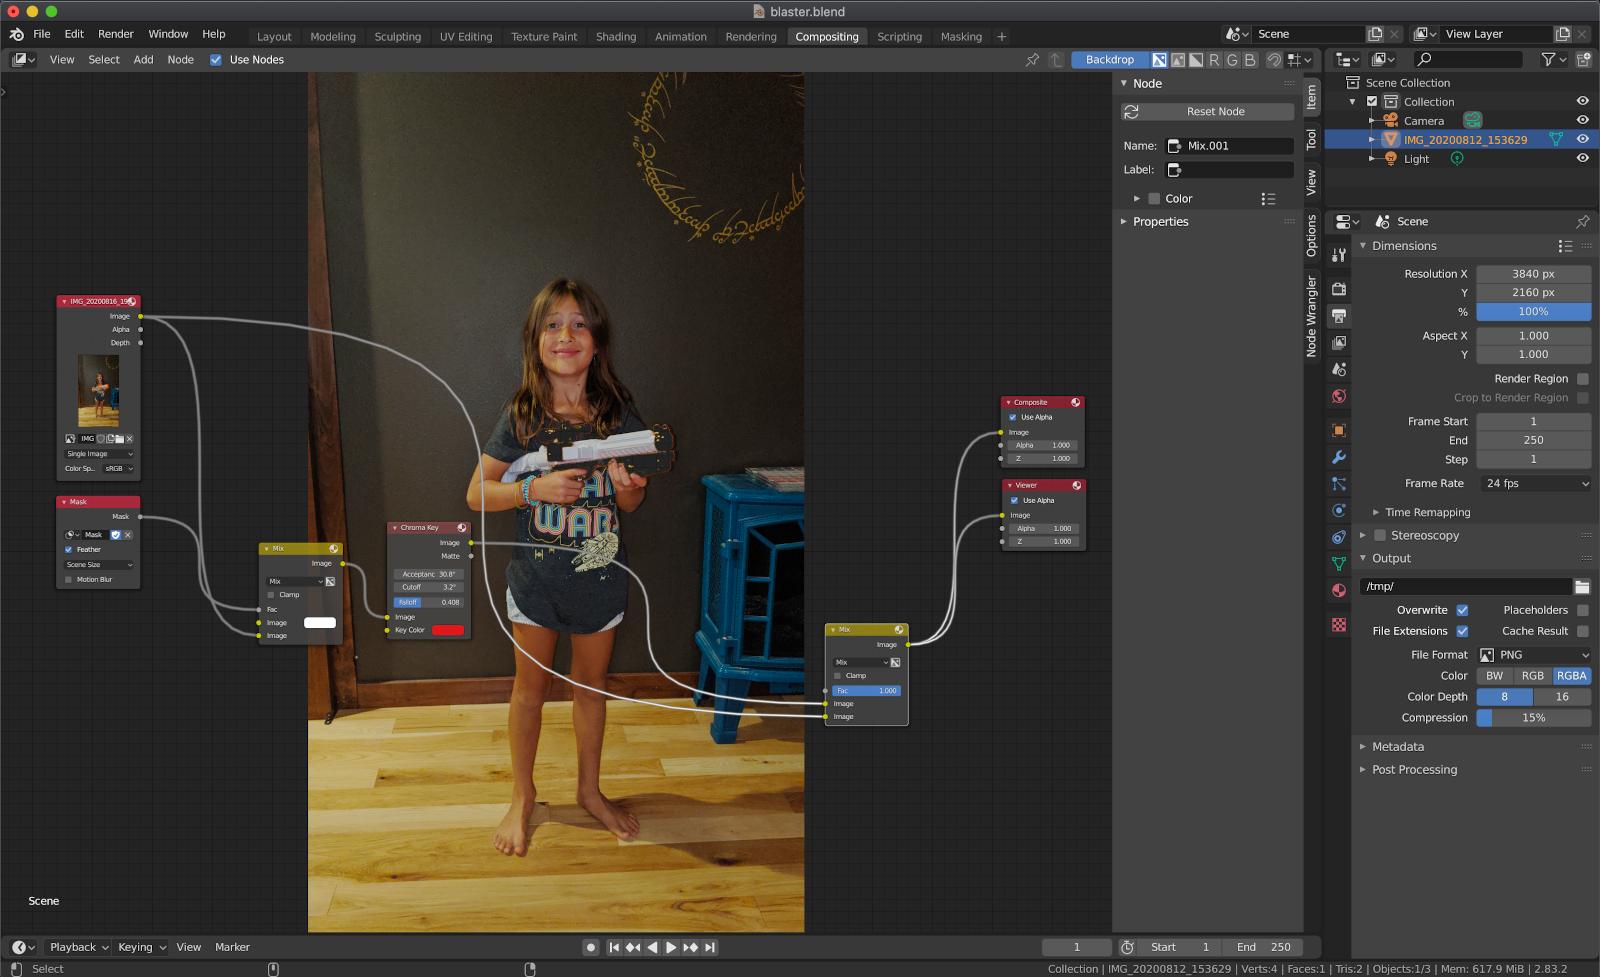Click the red Key Color swatch

coord(448,630)
